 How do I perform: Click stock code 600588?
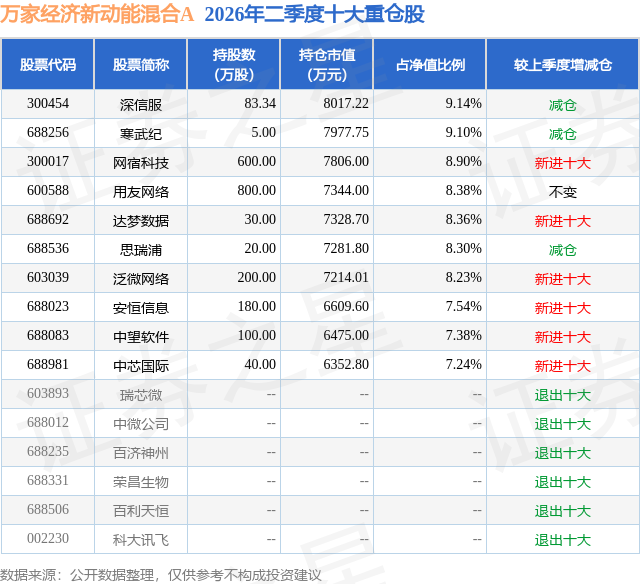(x=48, y=191)
